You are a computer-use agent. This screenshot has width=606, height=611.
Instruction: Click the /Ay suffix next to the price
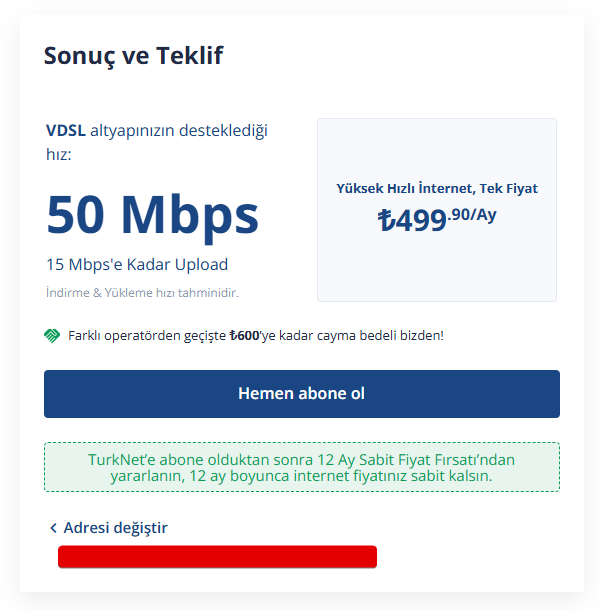click(484, 214)
